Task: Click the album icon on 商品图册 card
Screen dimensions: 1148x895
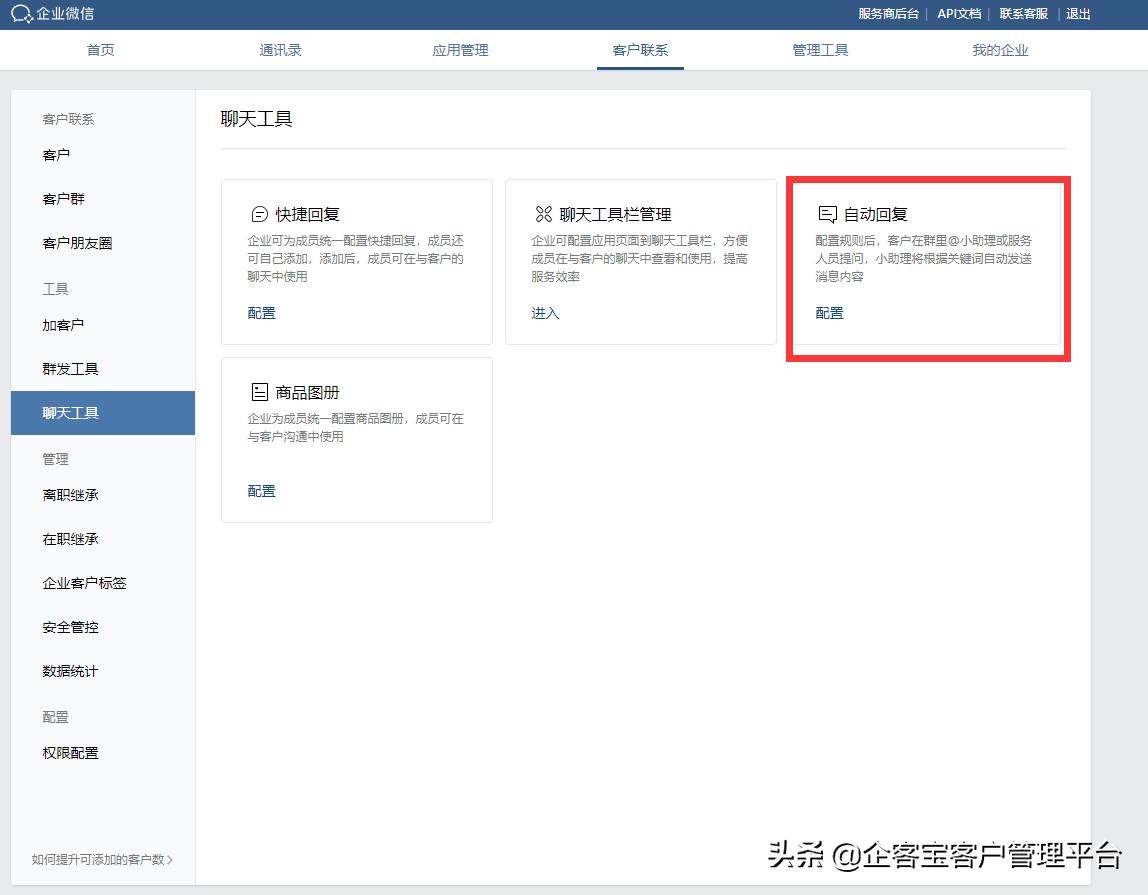Action: [261, 392]
